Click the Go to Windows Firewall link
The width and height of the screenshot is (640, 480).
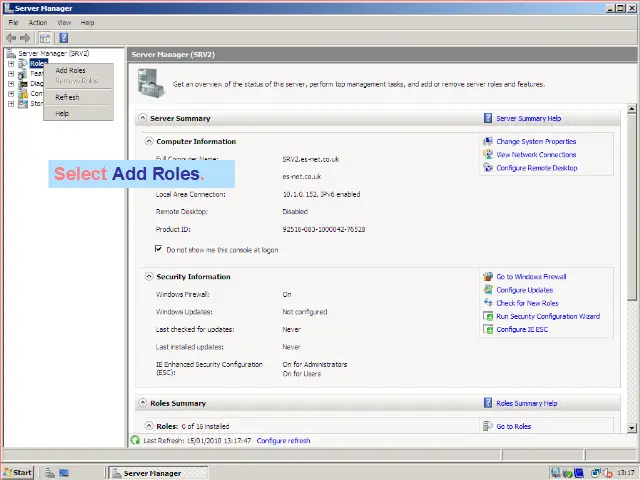pos(531,277)
